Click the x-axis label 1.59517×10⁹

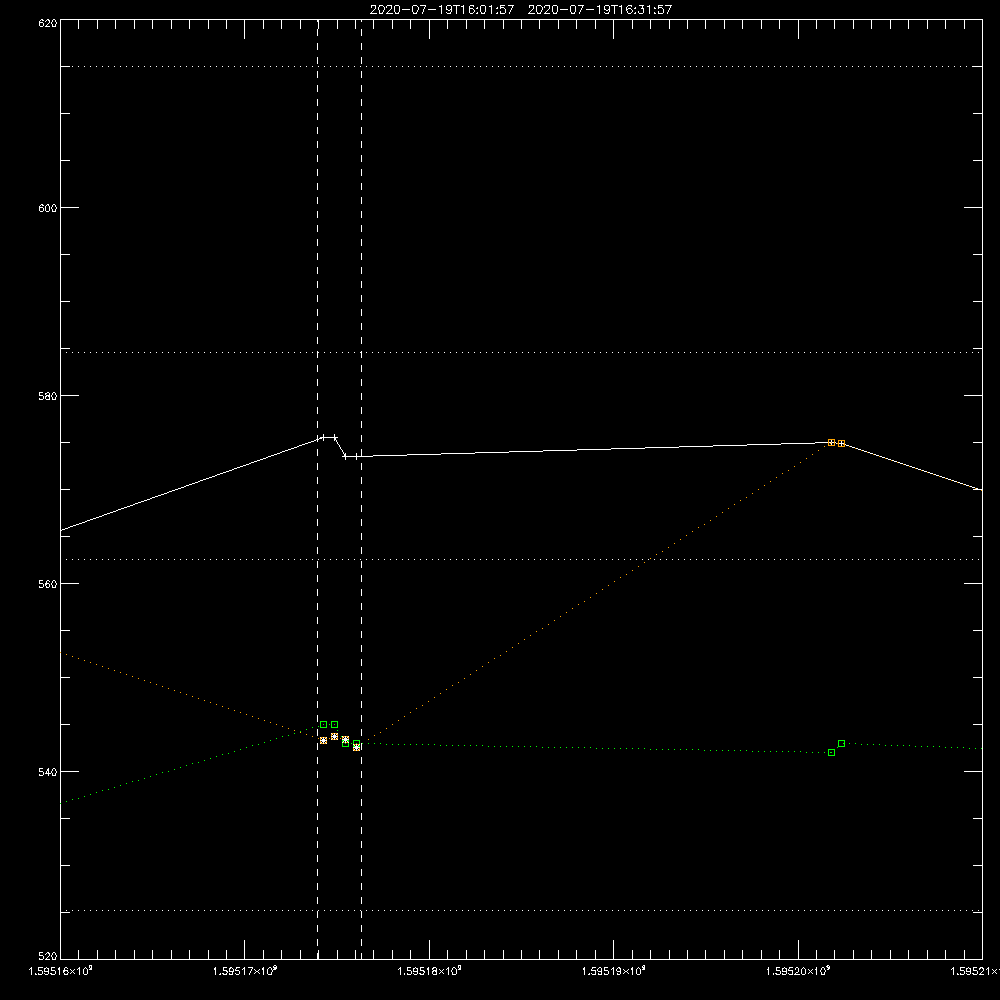pos(245,971)
